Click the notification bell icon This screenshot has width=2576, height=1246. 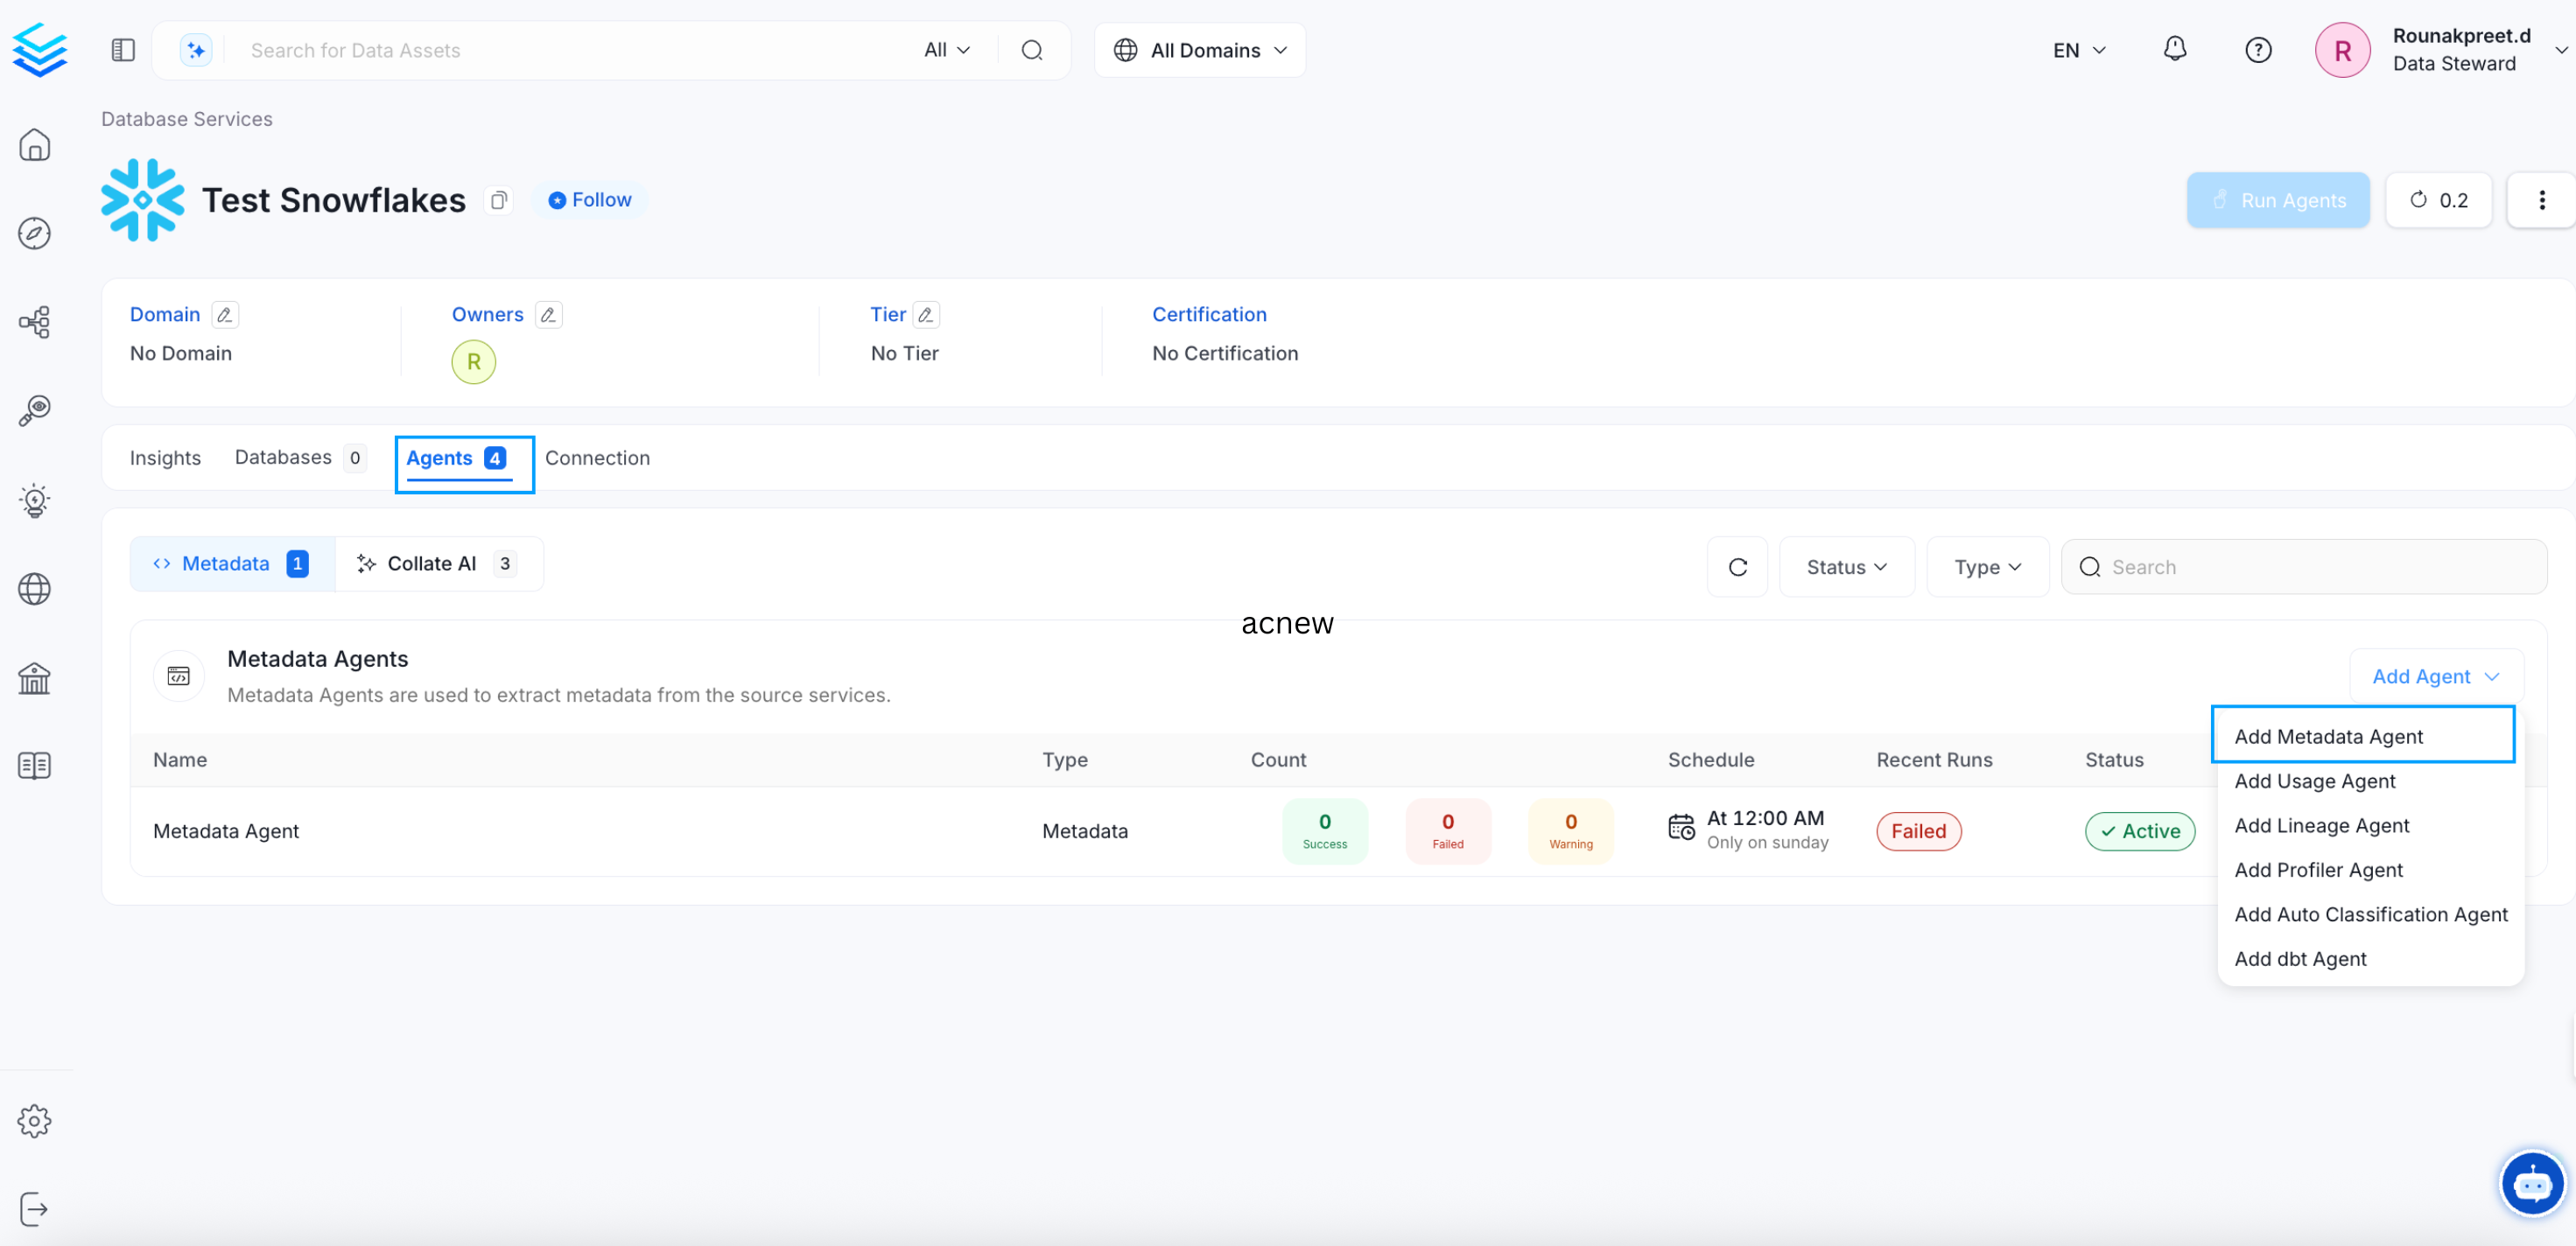point(2175,49)
